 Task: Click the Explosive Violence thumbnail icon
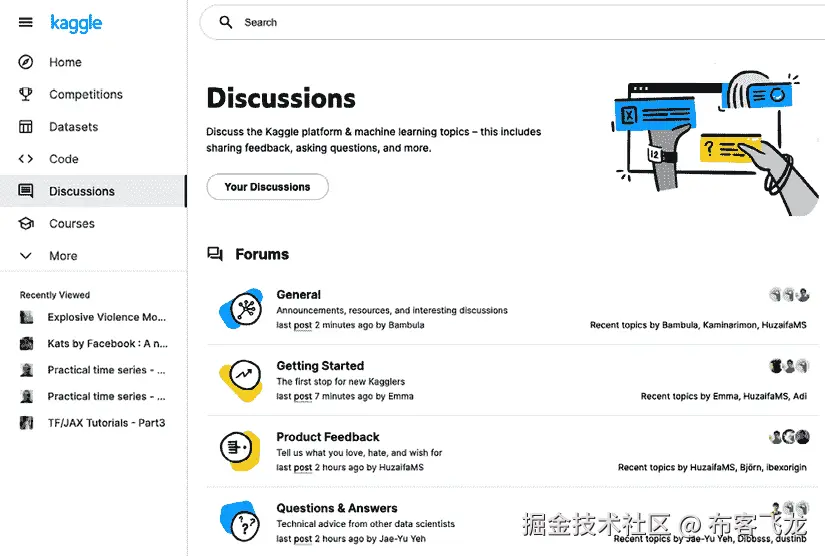pos(26,317)
